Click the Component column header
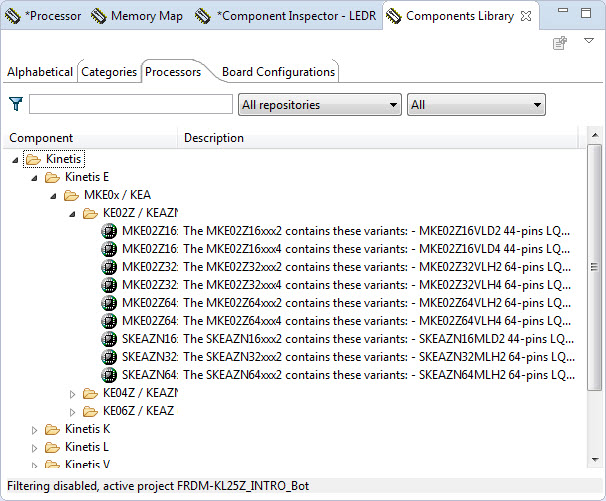This screenshot has width=606, height=501. [x=90, y=138]
